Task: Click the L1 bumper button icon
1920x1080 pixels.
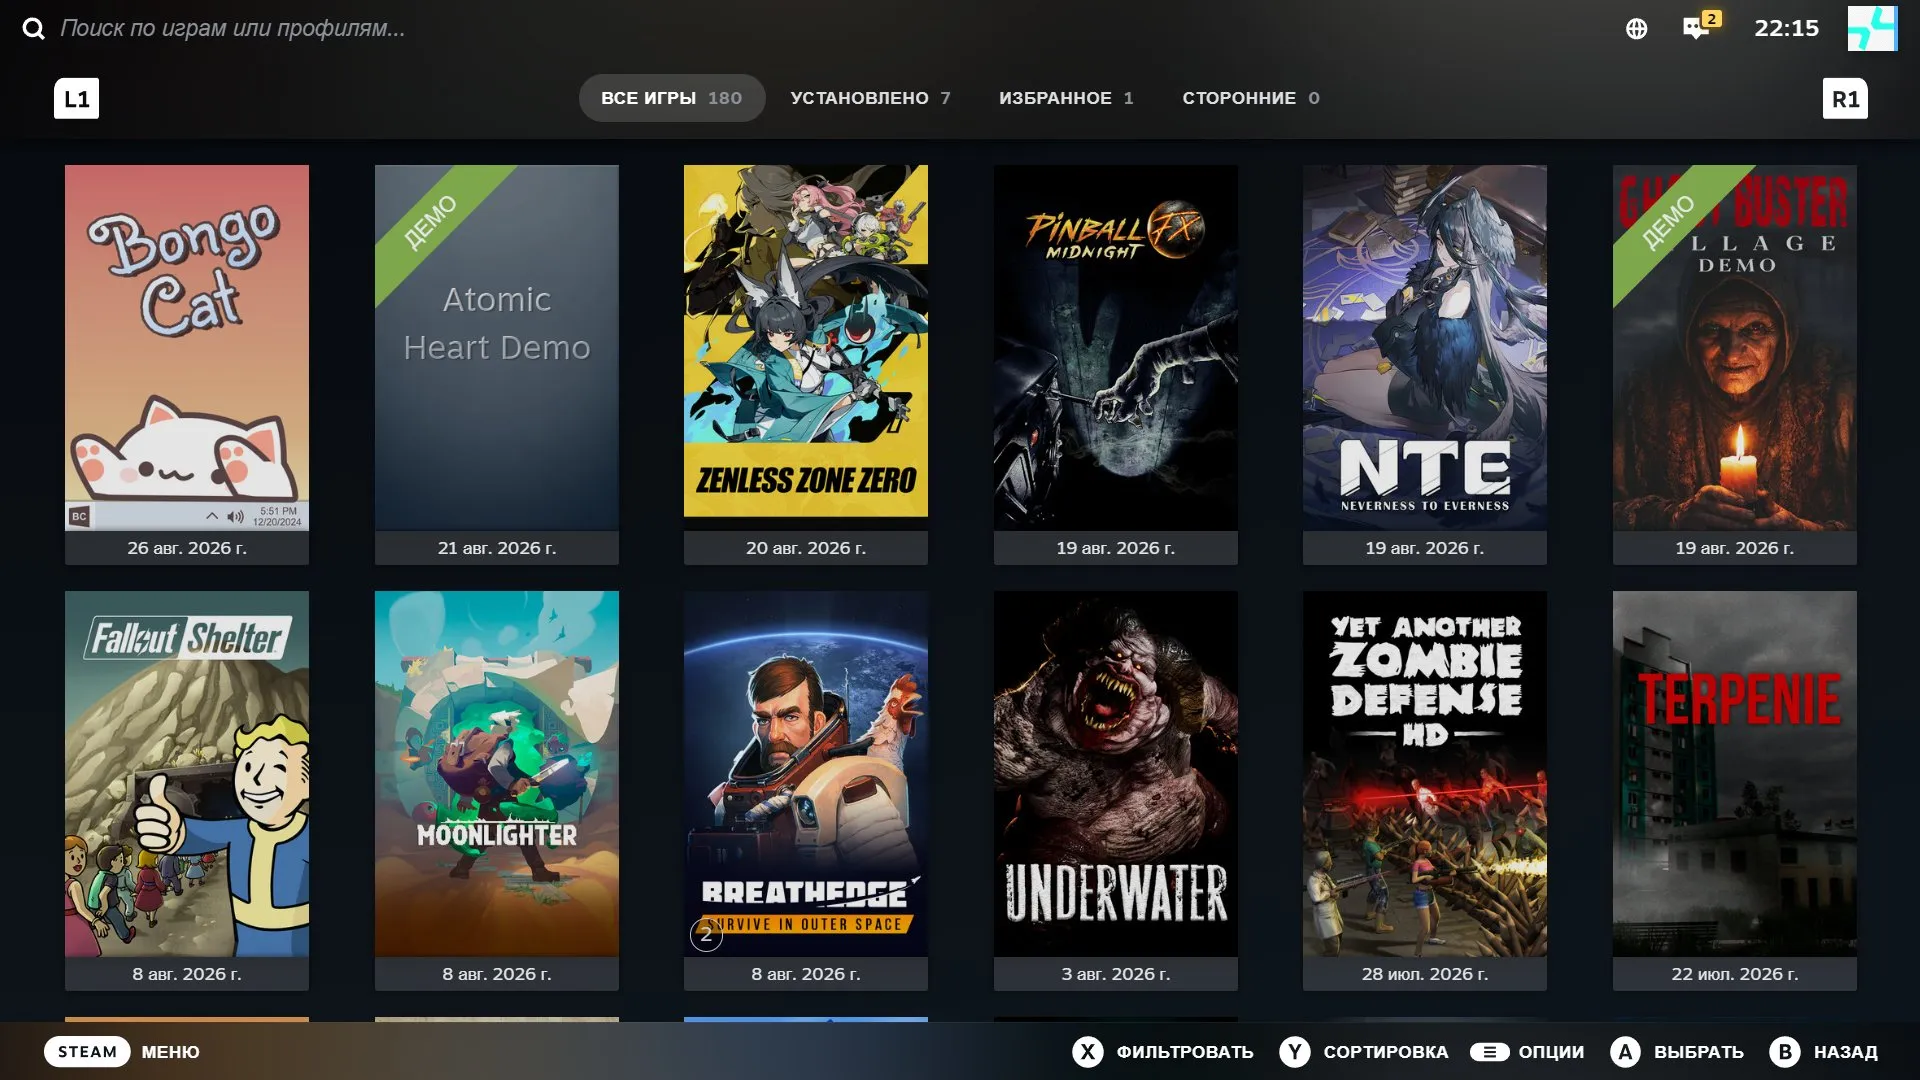Action: (76, 98)
